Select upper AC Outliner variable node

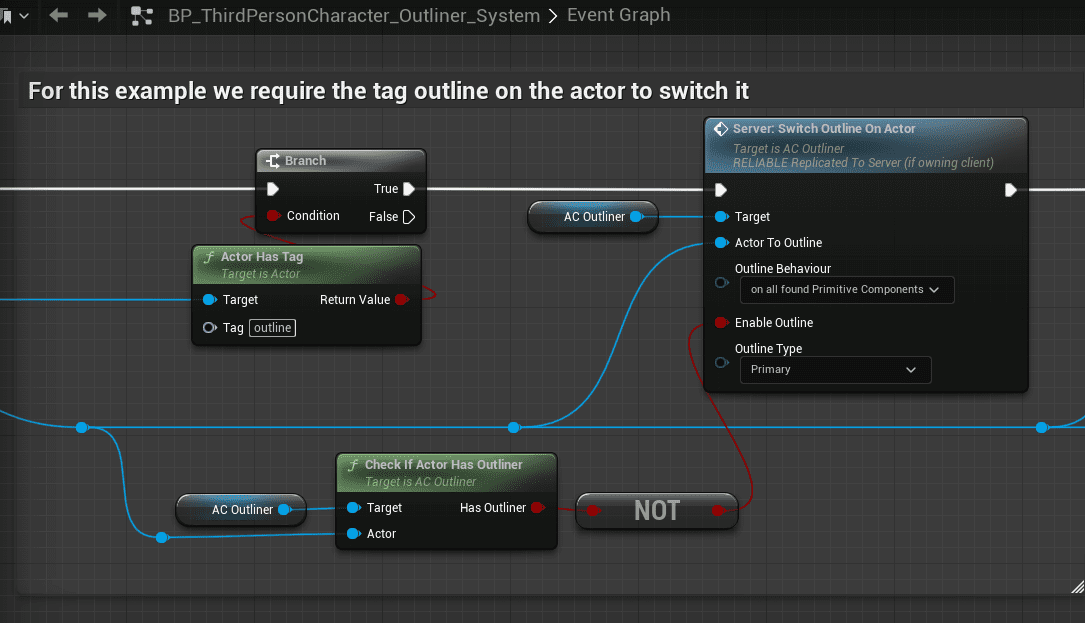click(x=593, y=217)
